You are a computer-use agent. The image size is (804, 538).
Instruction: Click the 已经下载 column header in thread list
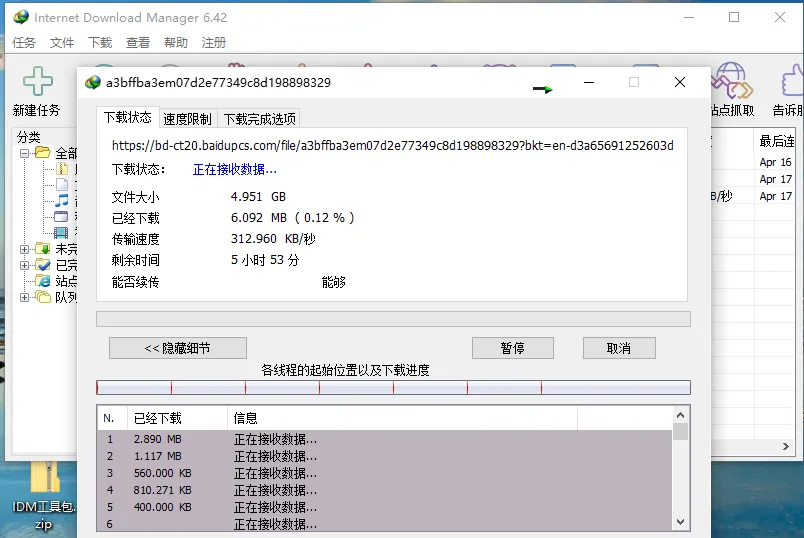click(177, 419)
